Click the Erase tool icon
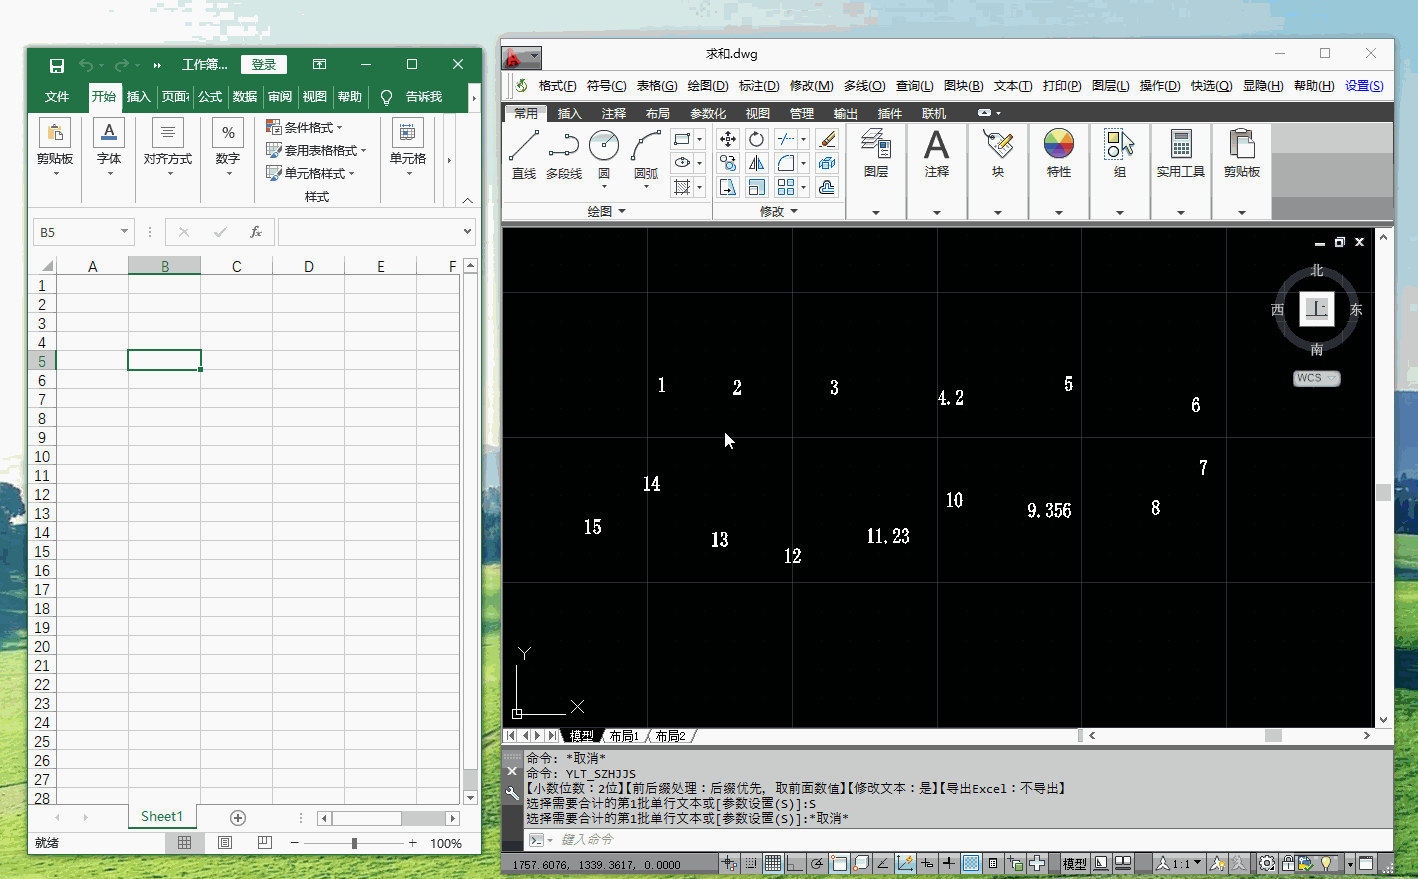1418x879 pixels. click(x=827, y=139)
